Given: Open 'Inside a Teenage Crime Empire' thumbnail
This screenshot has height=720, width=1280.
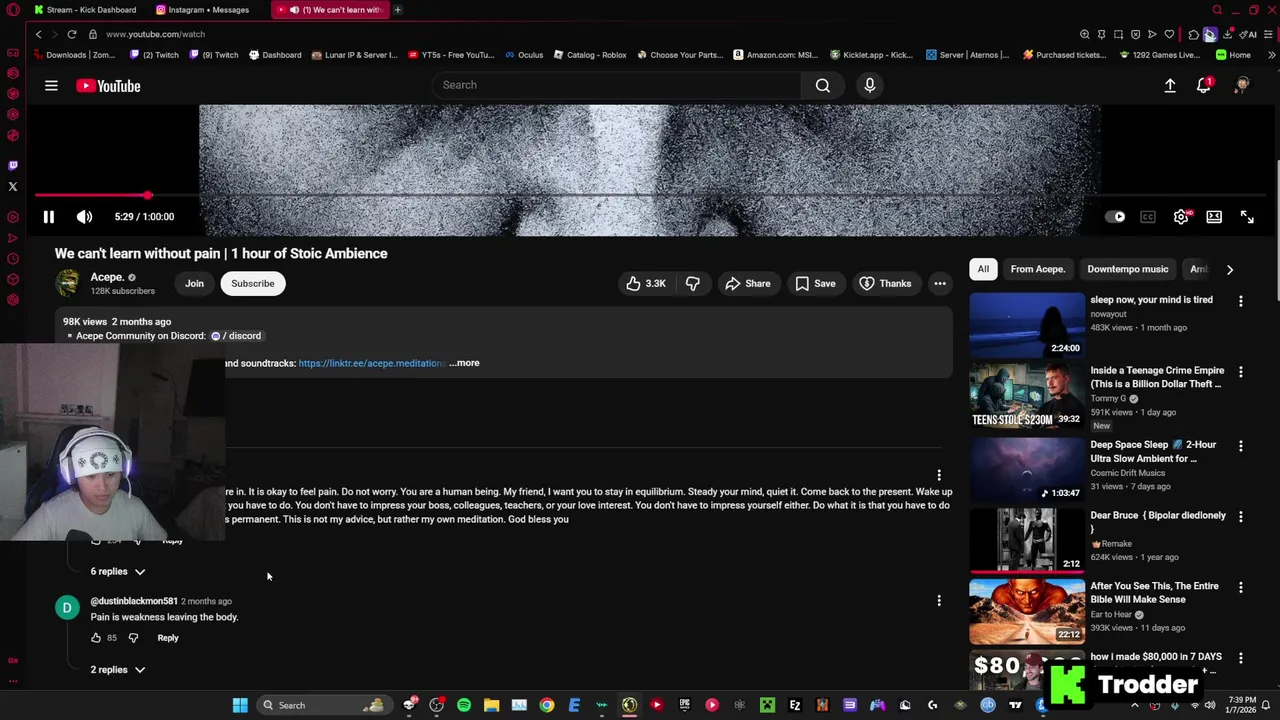Looking at the screenshot, I should (1026, 396).
